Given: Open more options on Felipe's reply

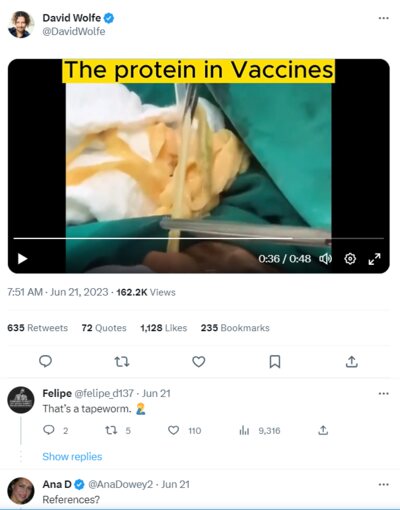Looking at the screenshot, I should point(384,394).
